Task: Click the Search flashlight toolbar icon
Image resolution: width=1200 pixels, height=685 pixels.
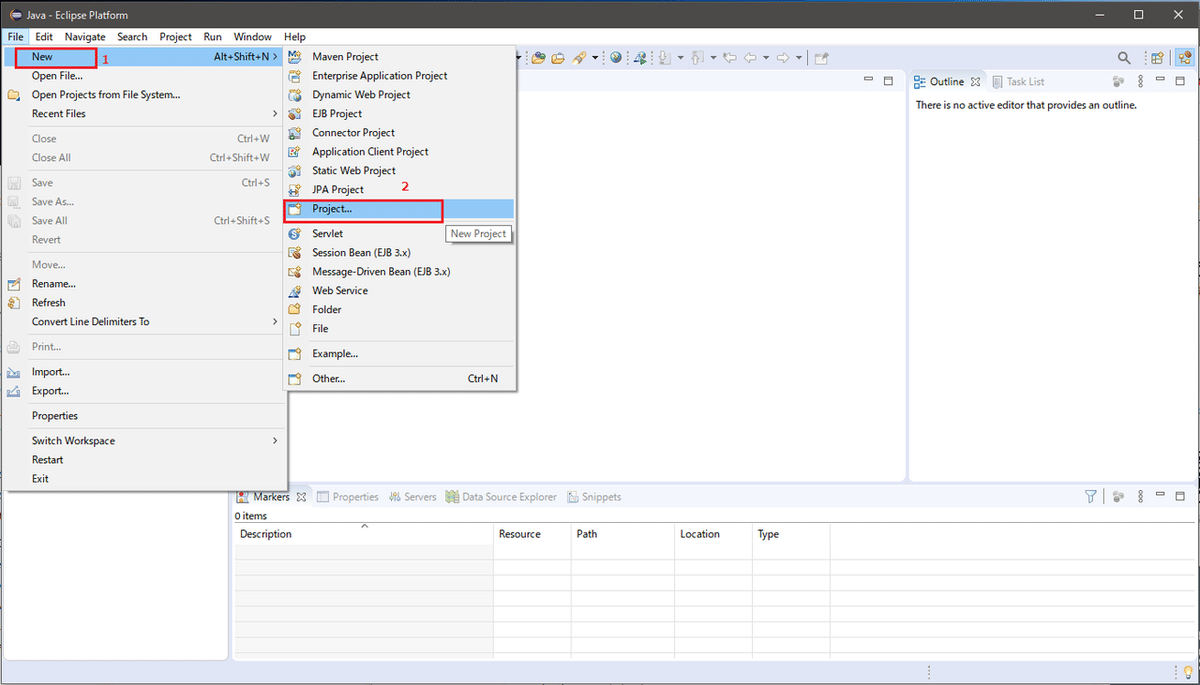Action: click(x=578, y=57)
